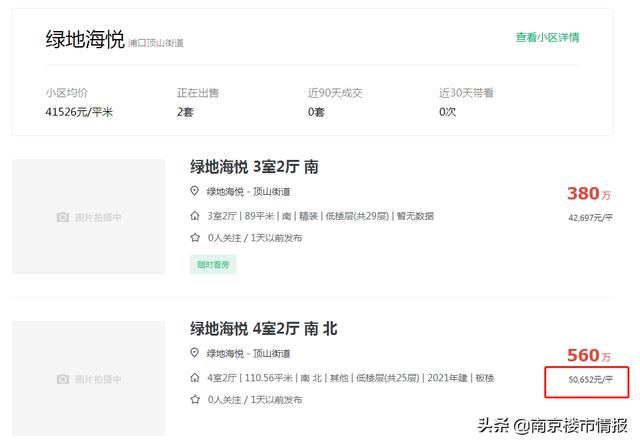The width and height of the screenshot is (640, 446).
Task: Click the 4室2厅 | 110.56平米 details line
Action: click(x=351, y=378)
